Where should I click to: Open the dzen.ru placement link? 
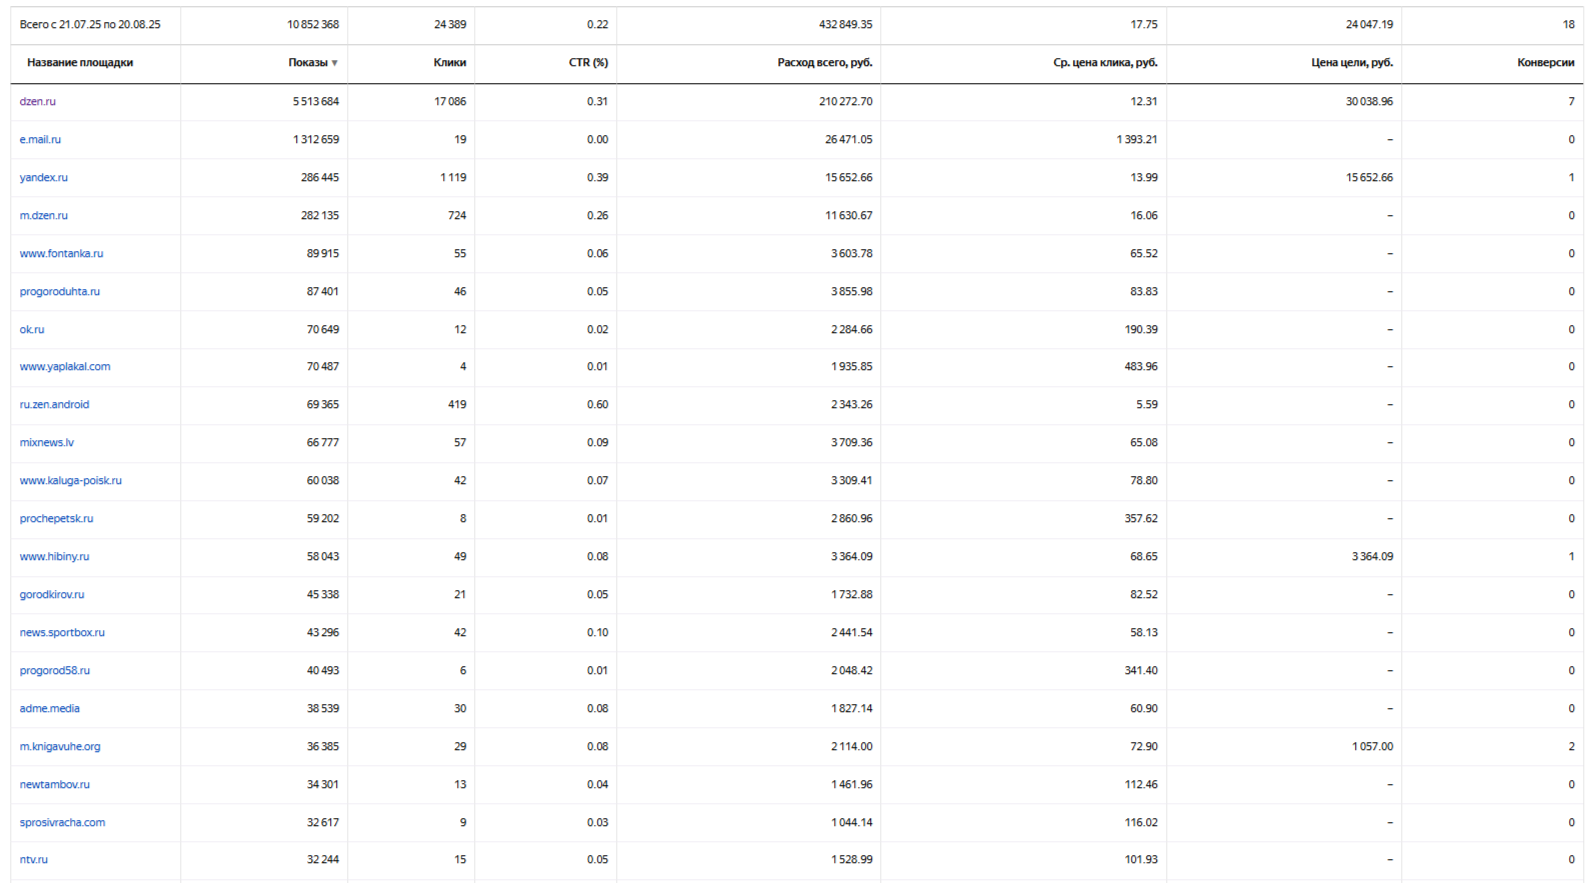[38, 101]
